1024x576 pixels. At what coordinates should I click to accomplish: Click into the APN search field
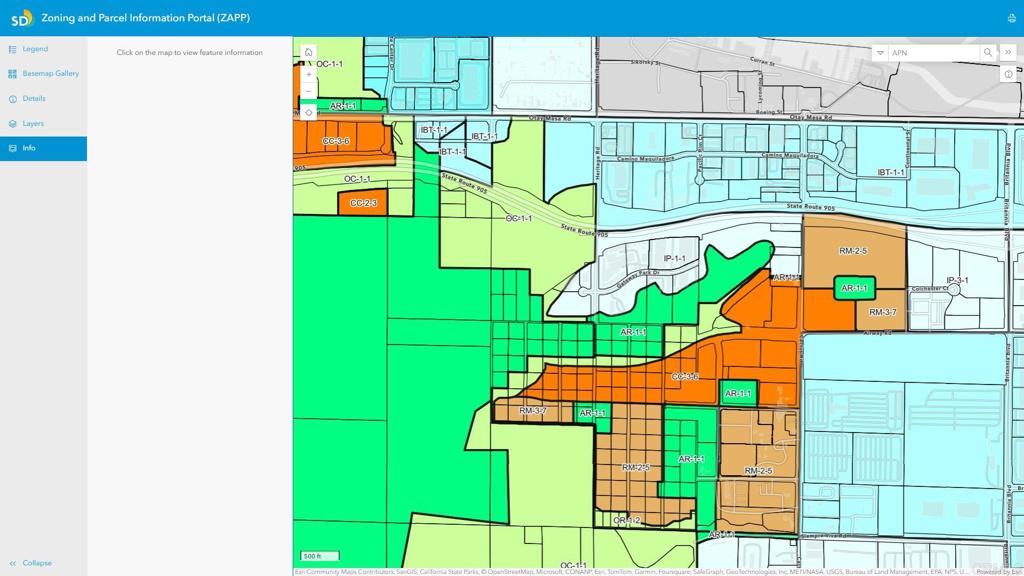point(932,53)
